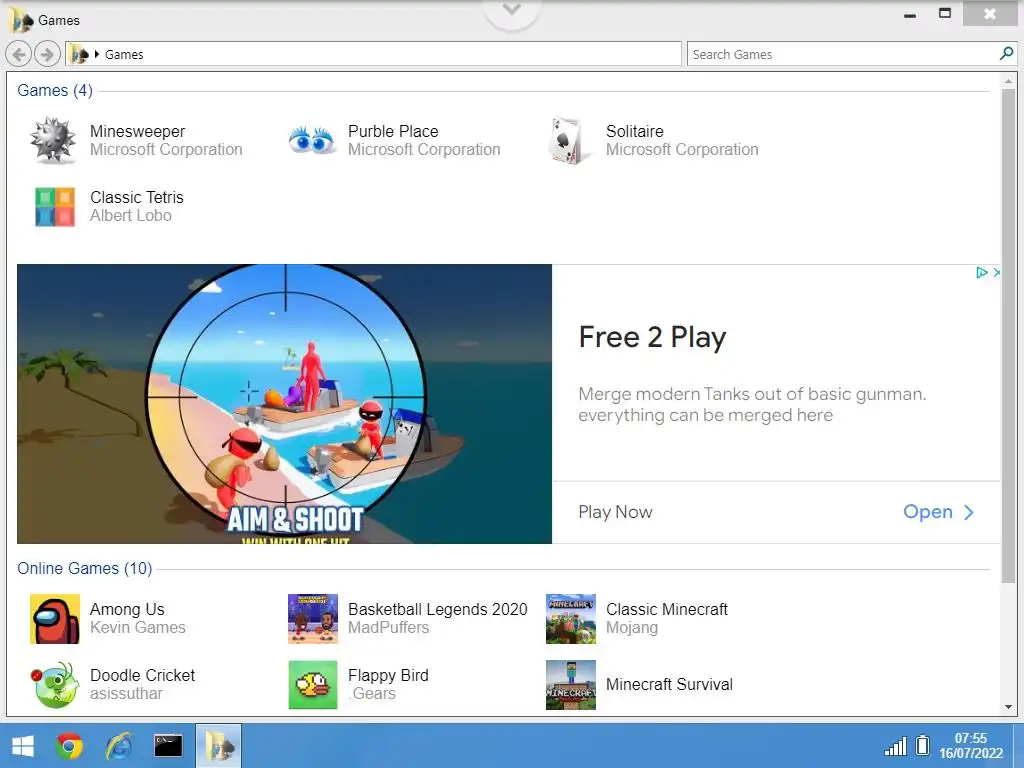The image size is (1024, 768).
Task: Click the Online Games (10) group header
Action: click(x=85, y=568)
